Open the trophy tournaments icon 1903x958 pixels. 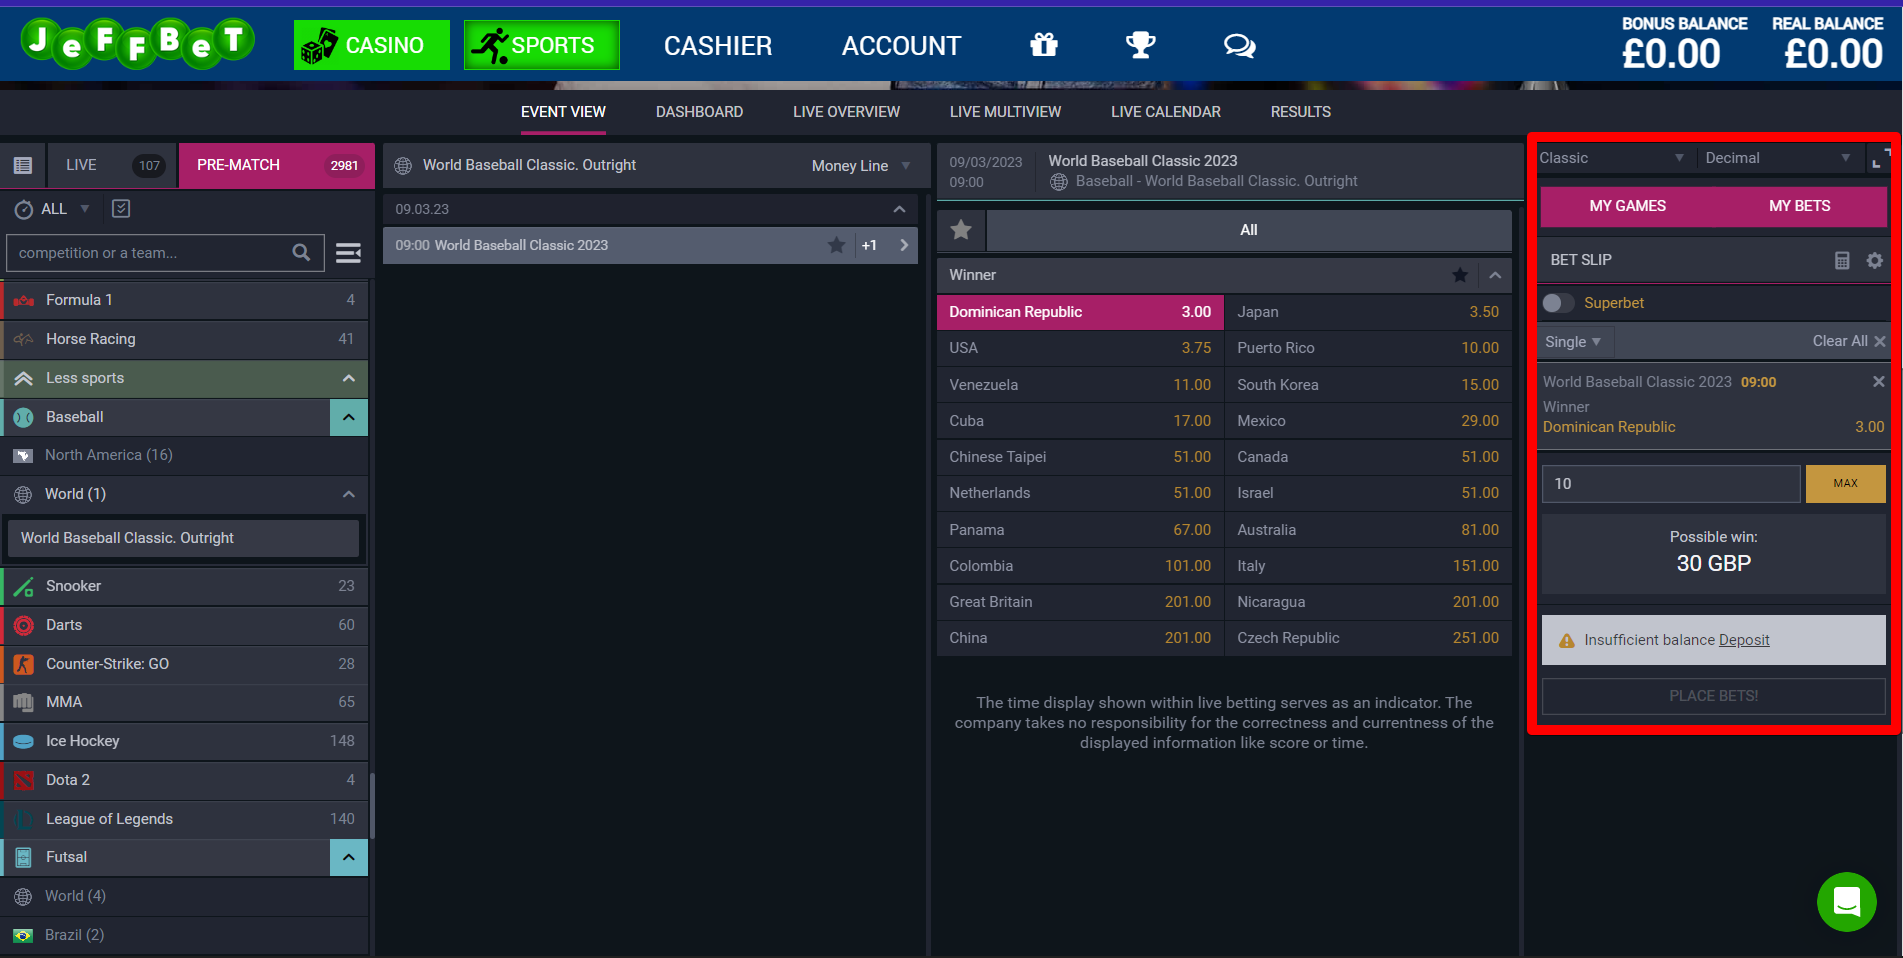pos(1141,45)
